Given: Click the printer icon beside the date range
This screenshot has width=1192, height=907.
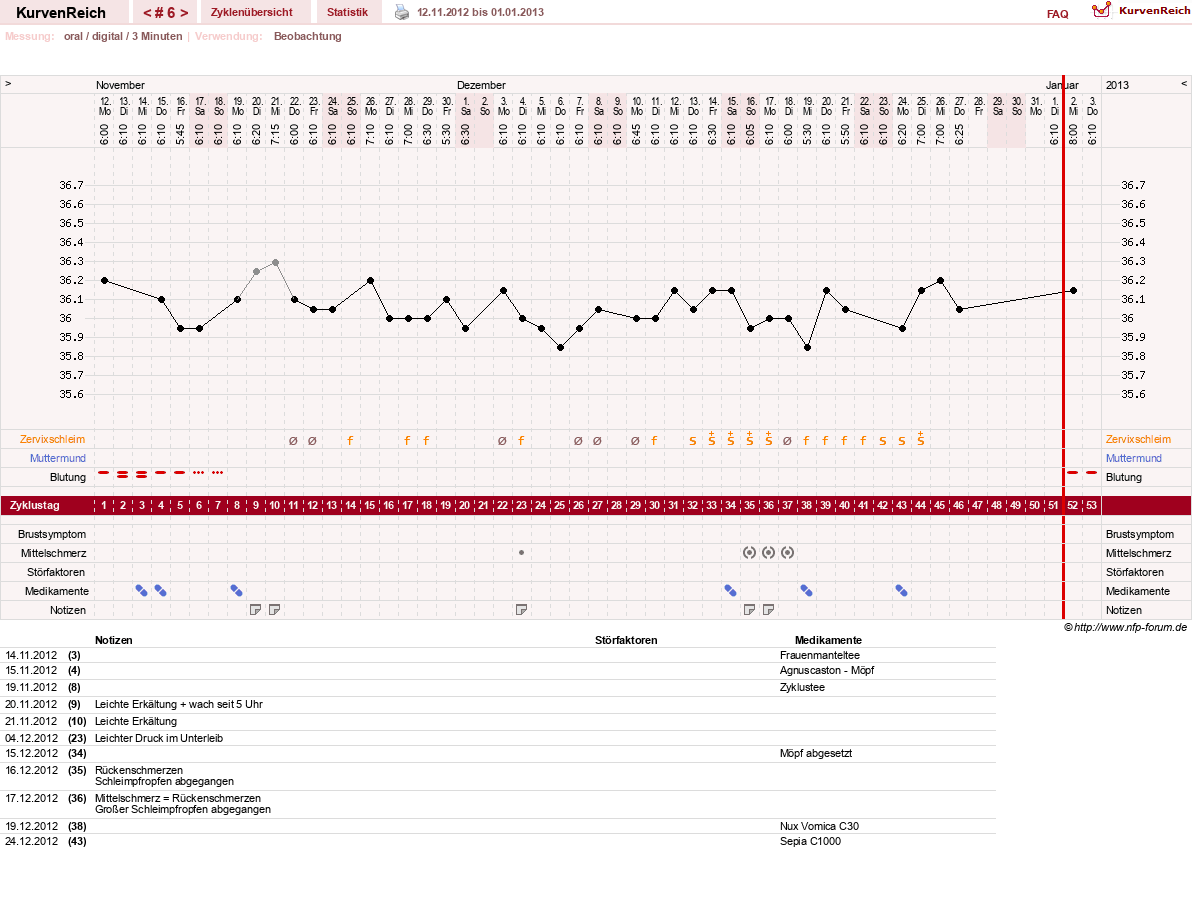Looking at the screenshot, I should [401, 12].
